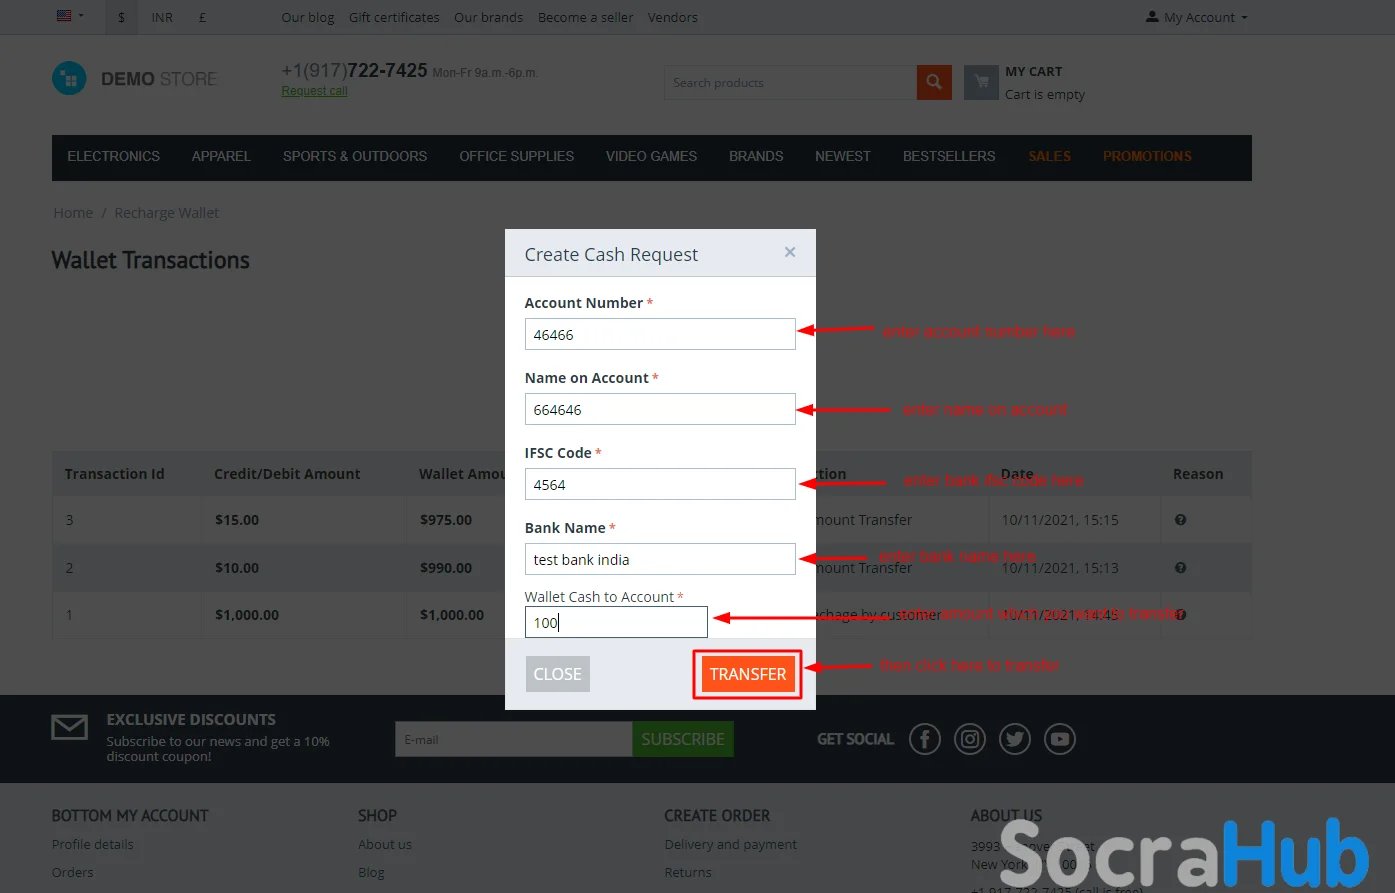This screenshot has width=1395, height=893.
Task: Click the newsletter E-mail field
Action: 514,740
